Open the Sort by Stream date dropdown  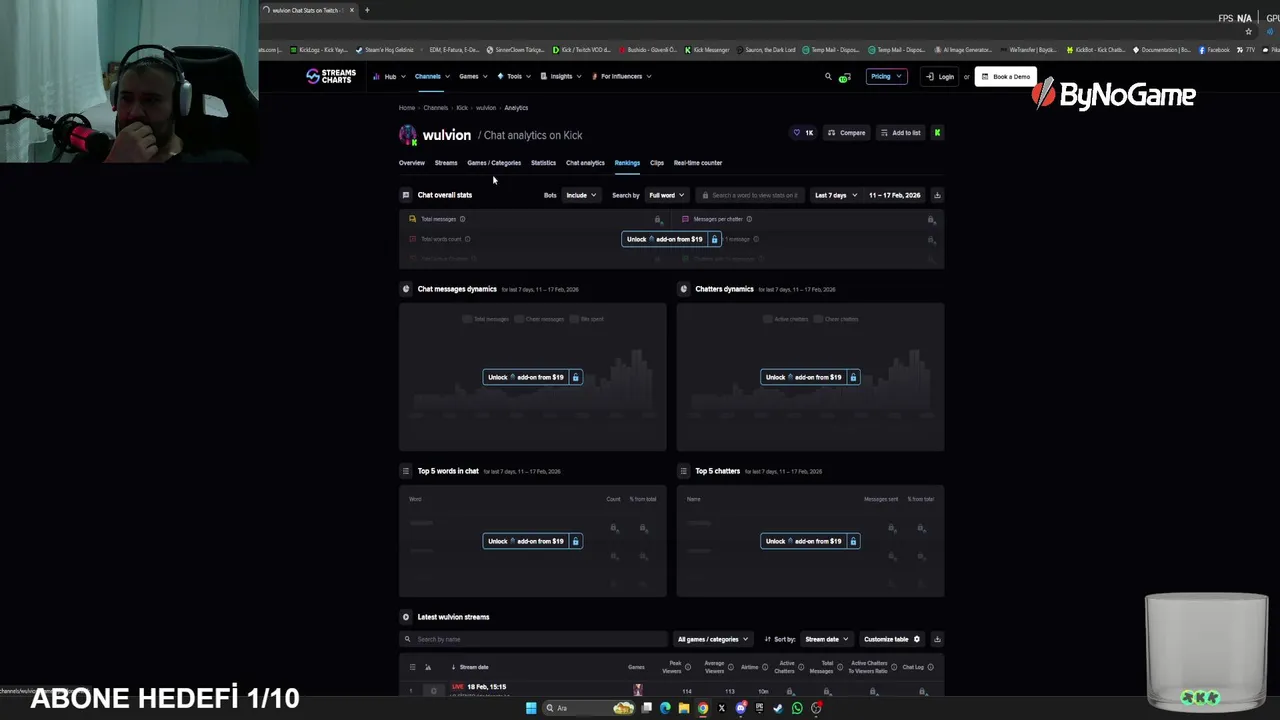pyautogui.click(x=826, y=639)
